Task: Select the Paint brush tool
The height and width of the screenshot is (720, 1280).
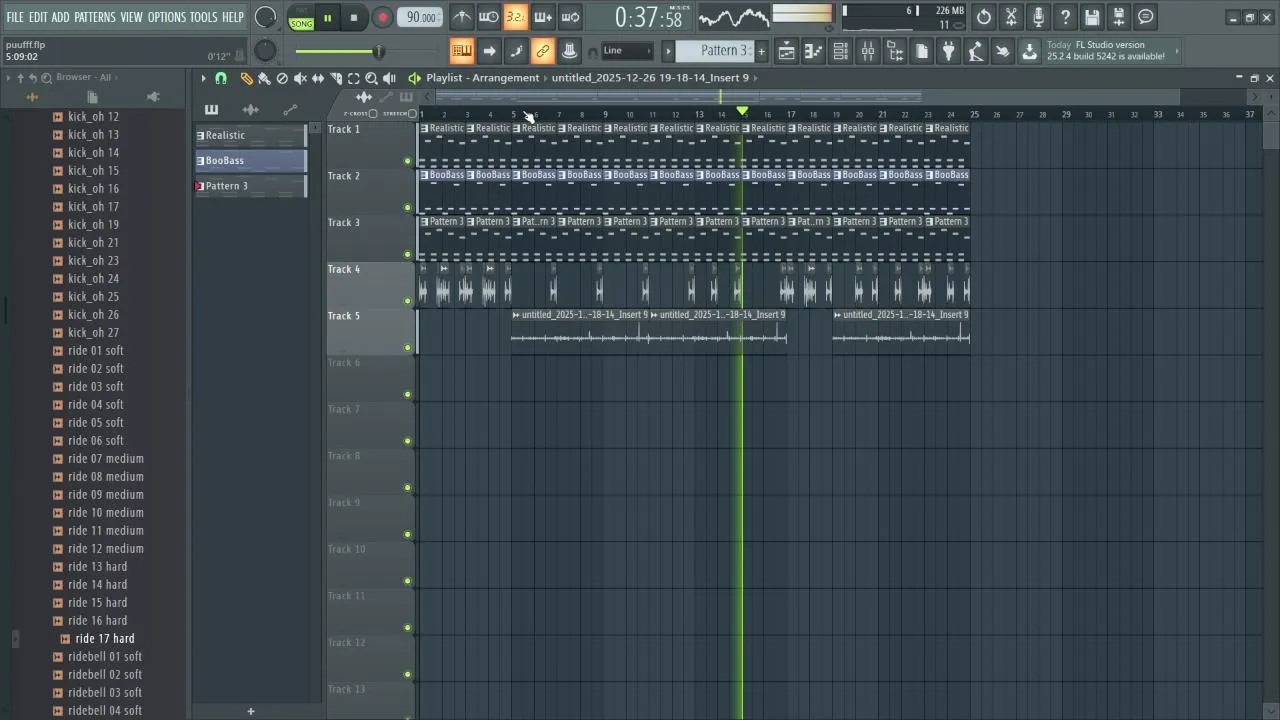Action: tap(264, 78)
